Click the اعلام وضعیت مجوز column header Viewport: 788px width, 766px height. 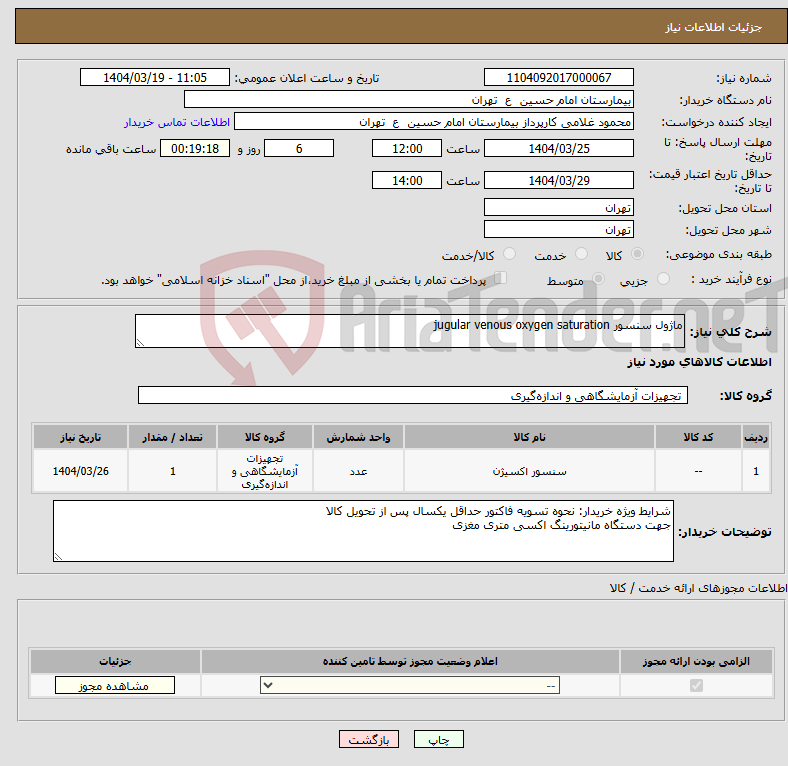click(410, 661)
